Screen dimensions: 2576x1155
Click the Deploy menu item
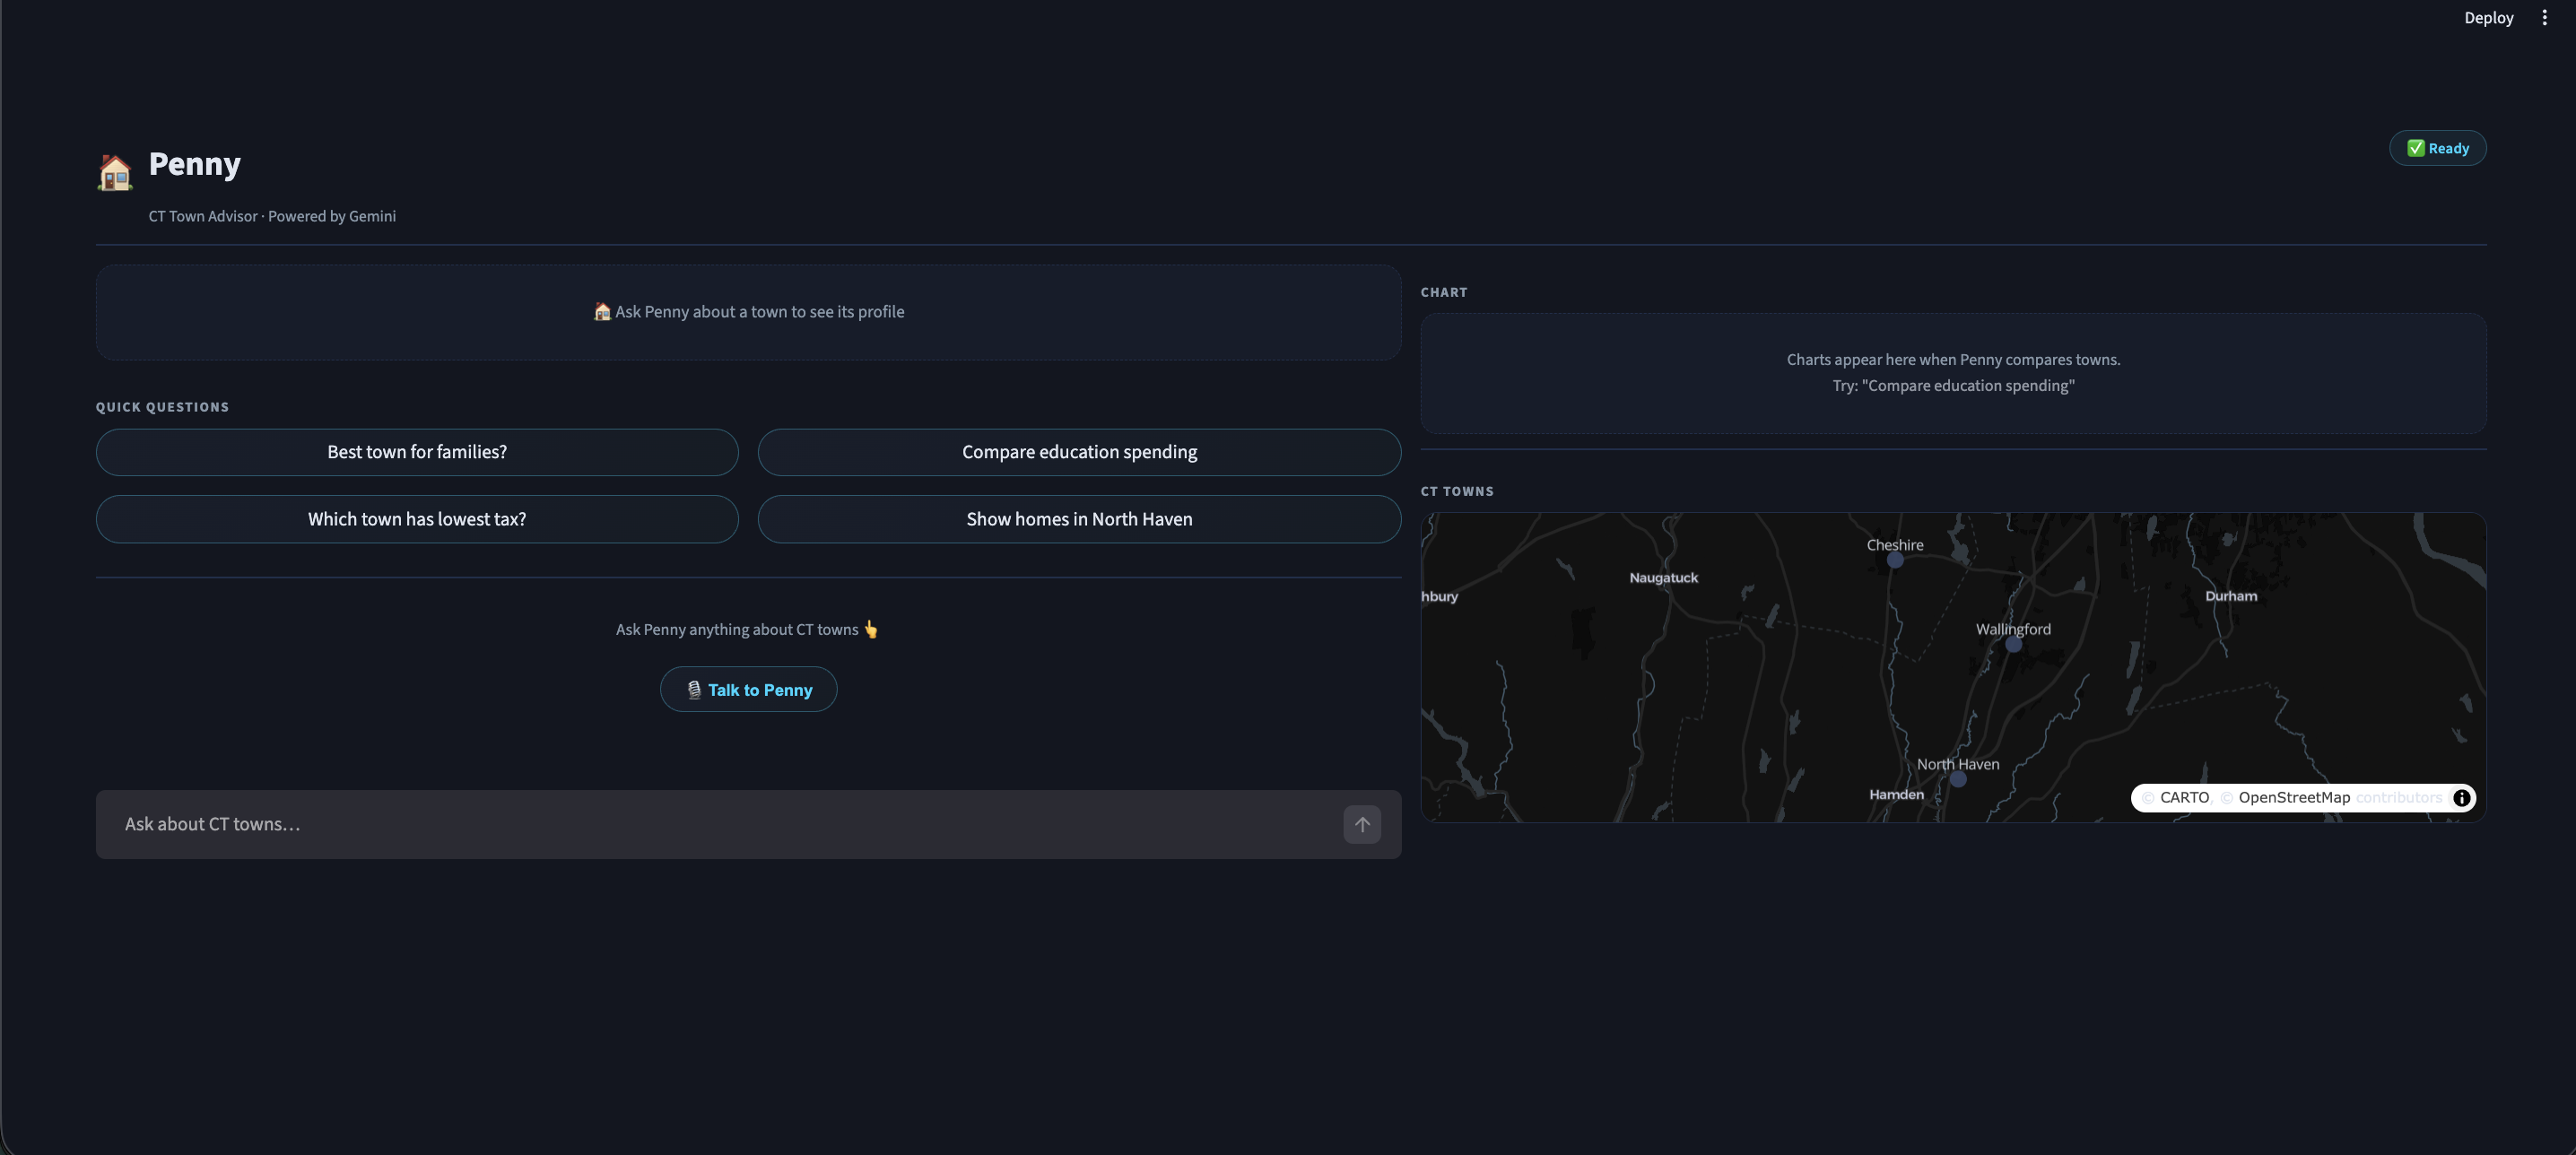pyautogui.click(x=2487, y=18)
